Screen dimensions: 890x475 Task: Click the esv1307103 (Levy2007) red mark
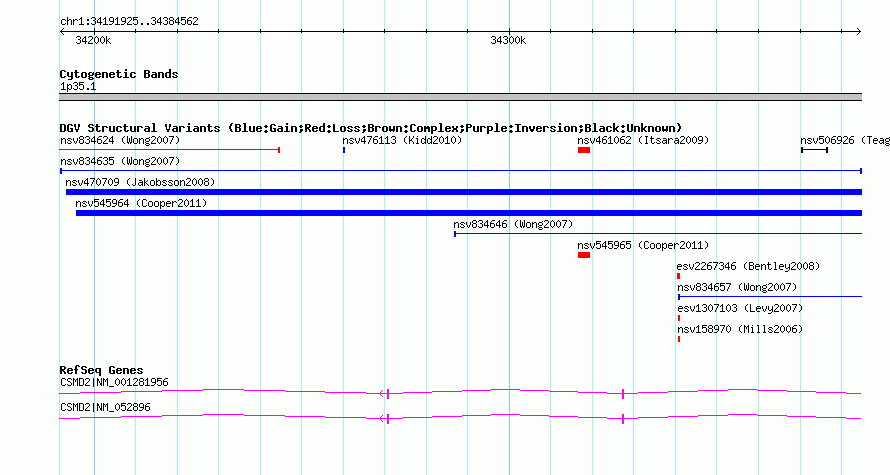pos(679,318)
